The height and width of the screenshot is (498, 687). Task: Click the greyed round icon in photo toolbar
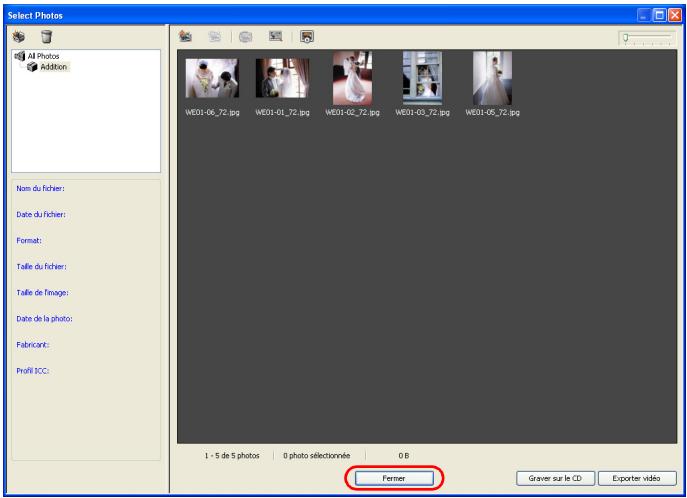click(x=245, y=37)
